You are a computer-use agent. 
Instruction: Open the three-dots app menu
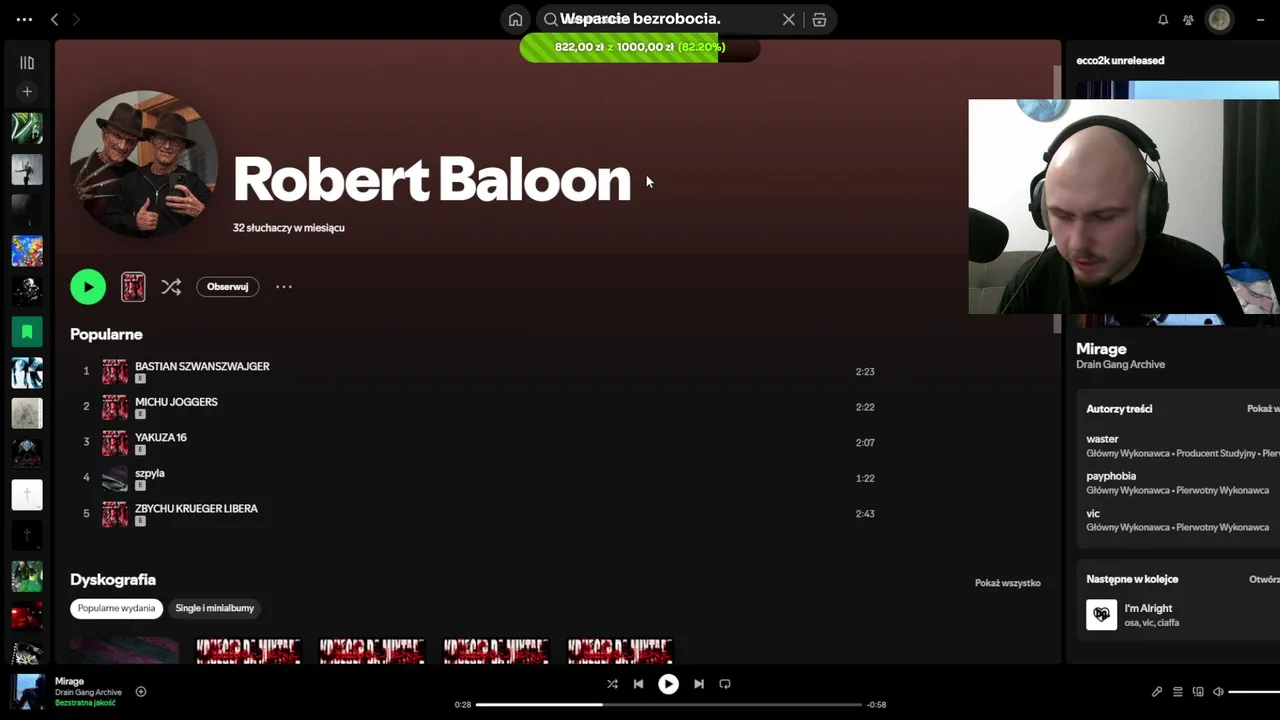[x=24, y=19]
